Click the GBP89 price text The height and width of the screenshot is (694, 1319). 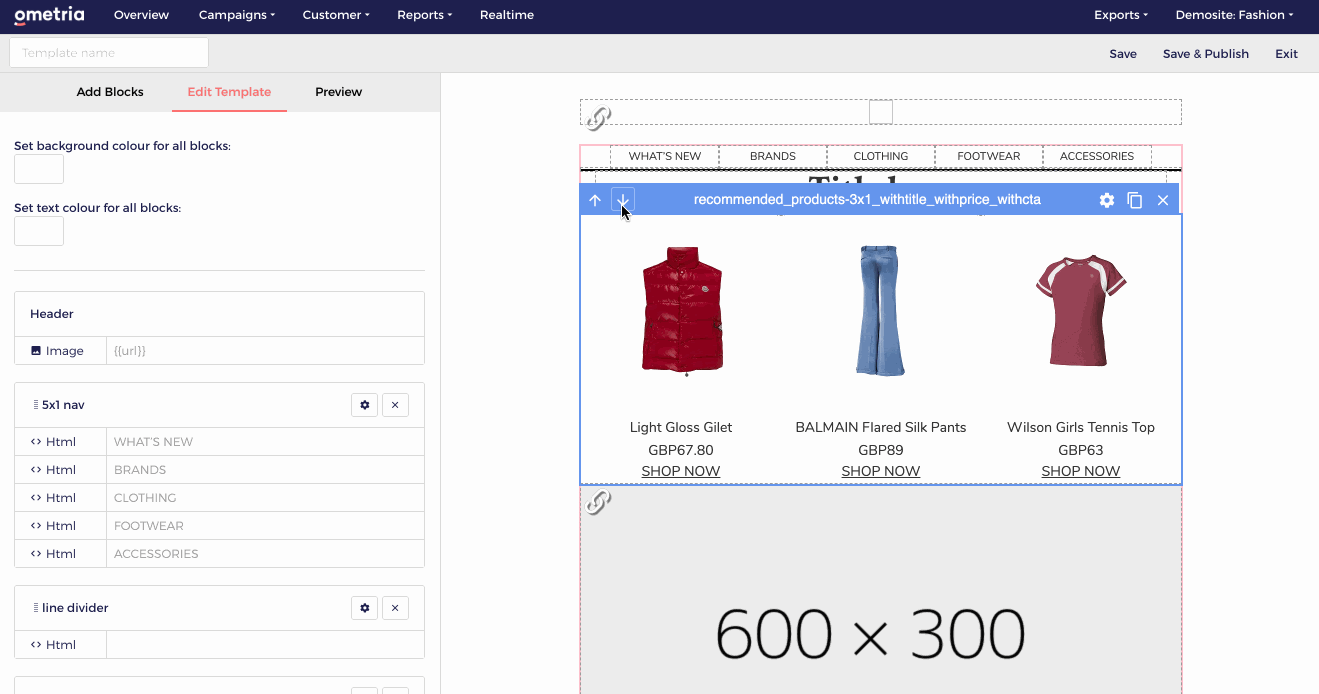coord(881,450)
